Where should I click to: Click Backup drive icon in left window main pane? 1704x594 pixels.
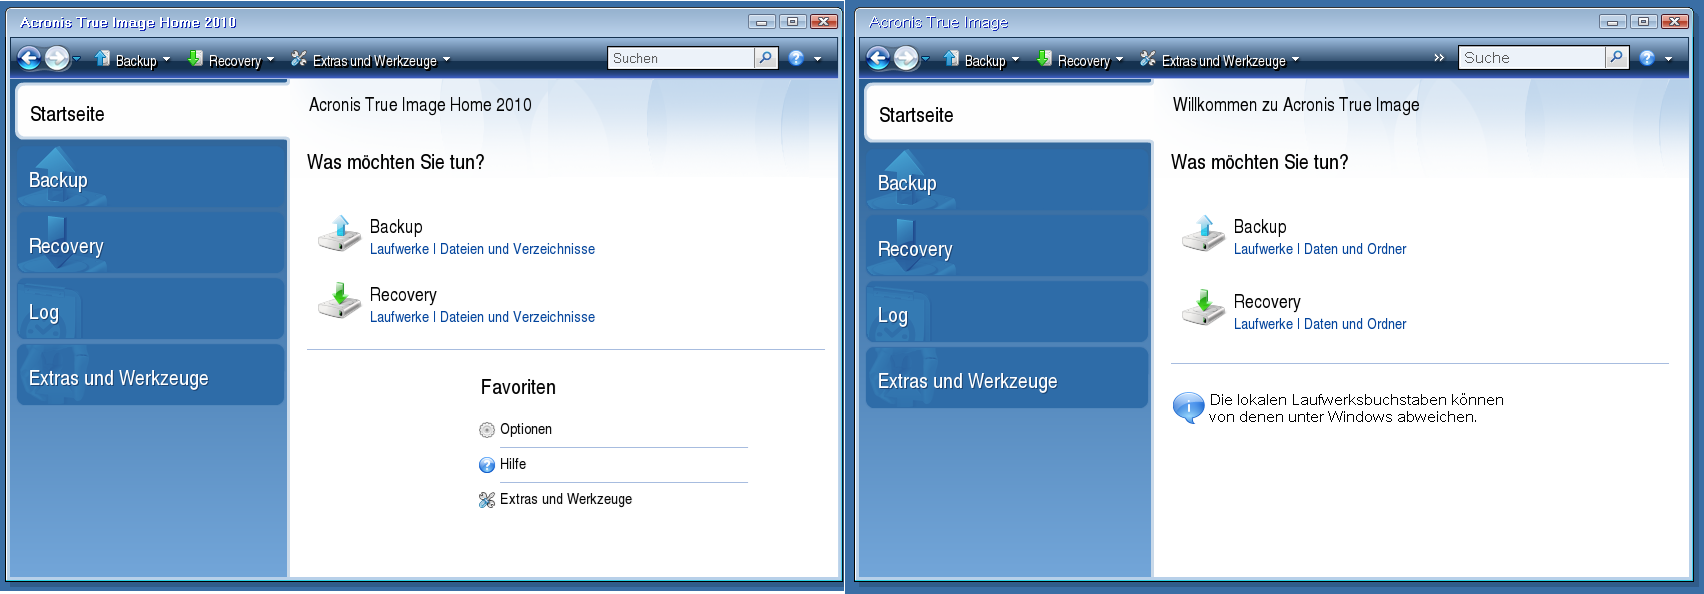click(x=340, y=233)
